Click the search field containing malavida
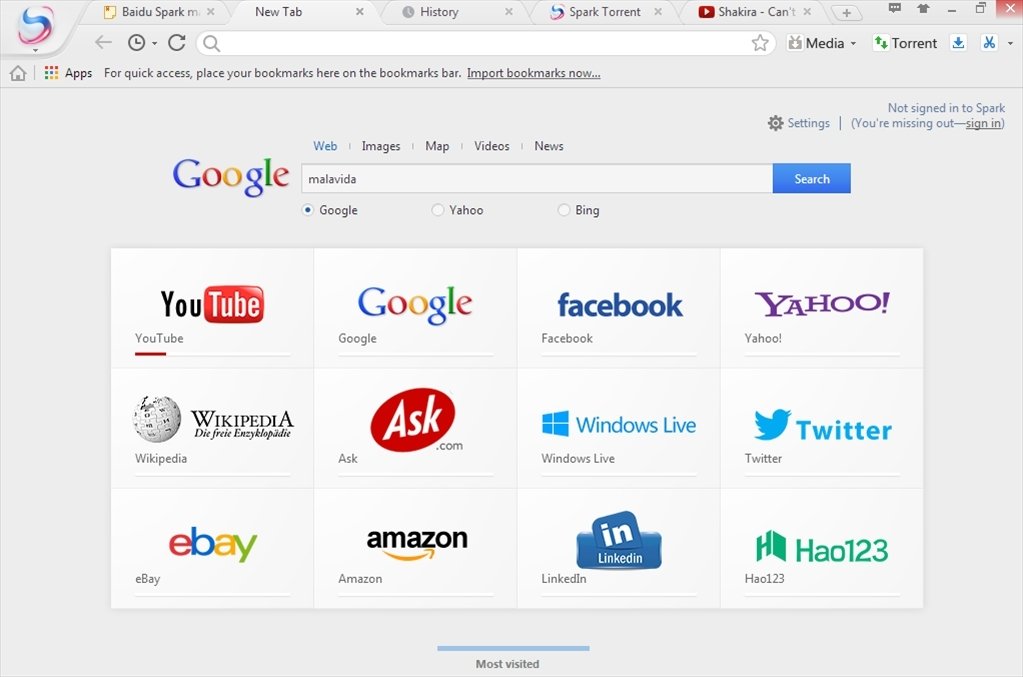Image resolution: width=1023 pixels, height=677 pixels. tap(537, 179)
